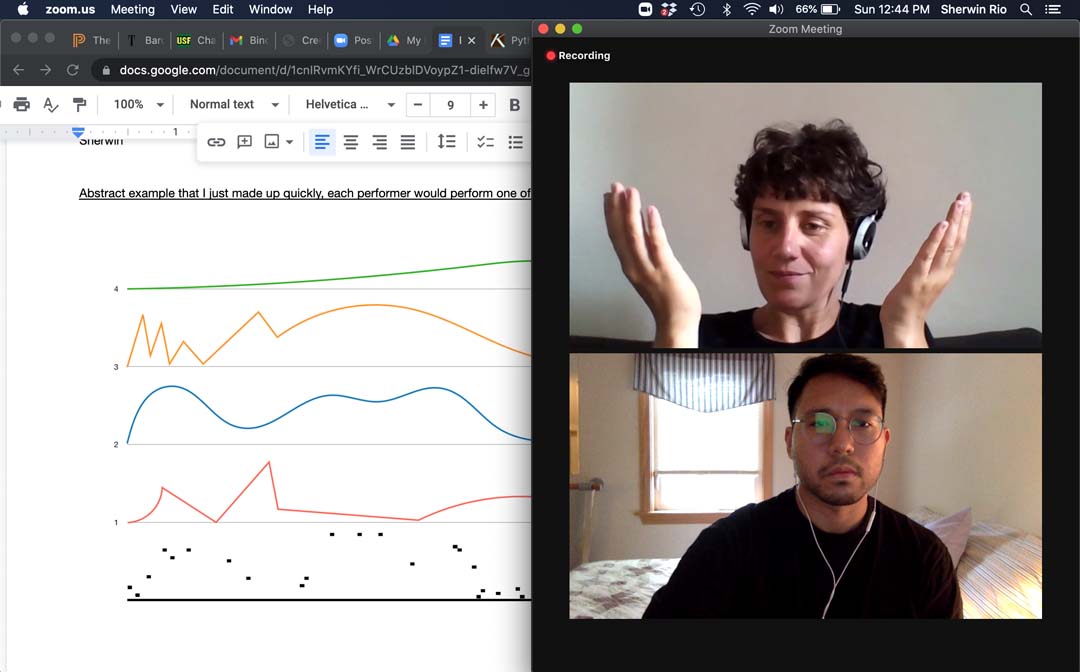Toggle bold formatting
The width and height of the screenshot is (1080, 672).
[x=515, y=105]
